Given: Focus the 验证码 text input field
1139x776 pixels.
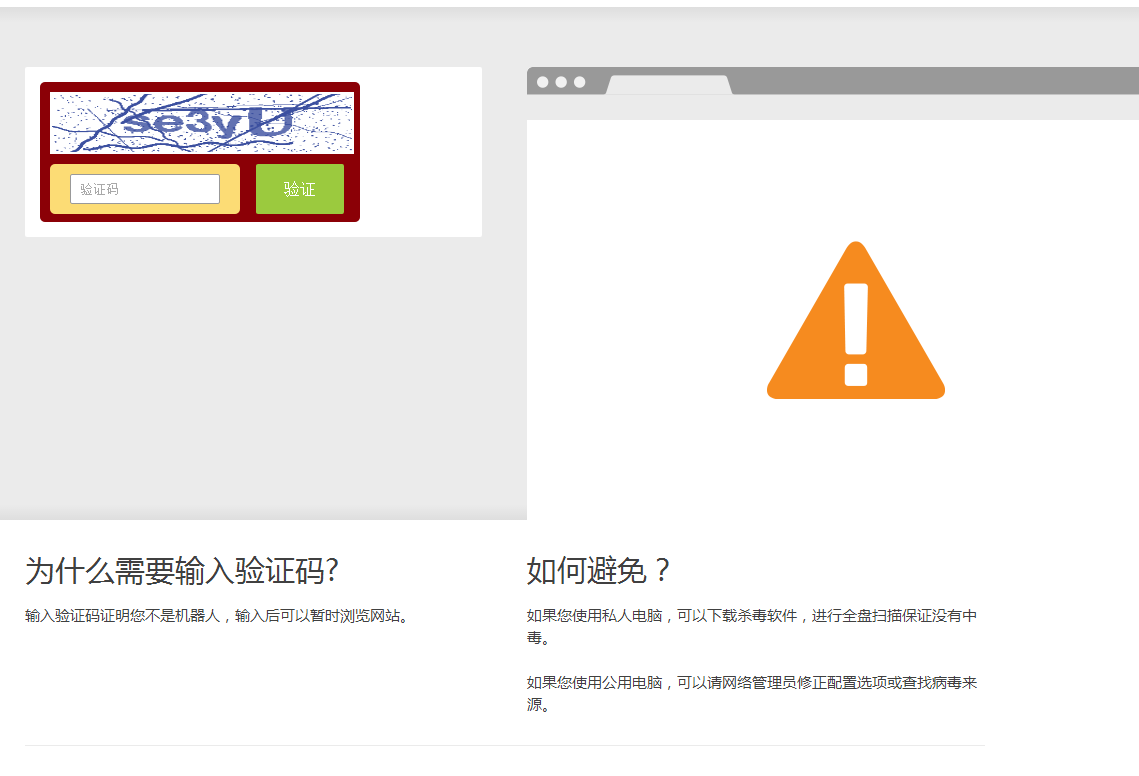Looking at the screenshot, I should coord(145,189).
